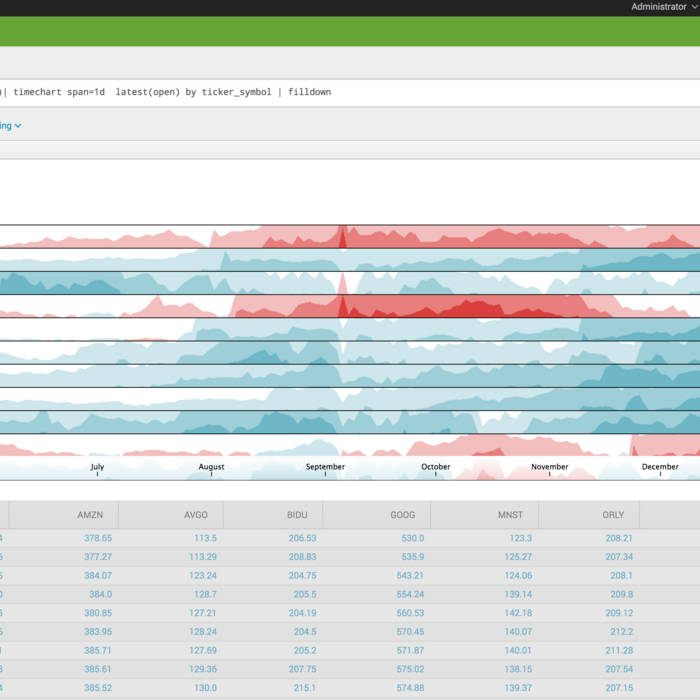
Task: Click ORLY value 211.28
Action: tap(619, 650)
